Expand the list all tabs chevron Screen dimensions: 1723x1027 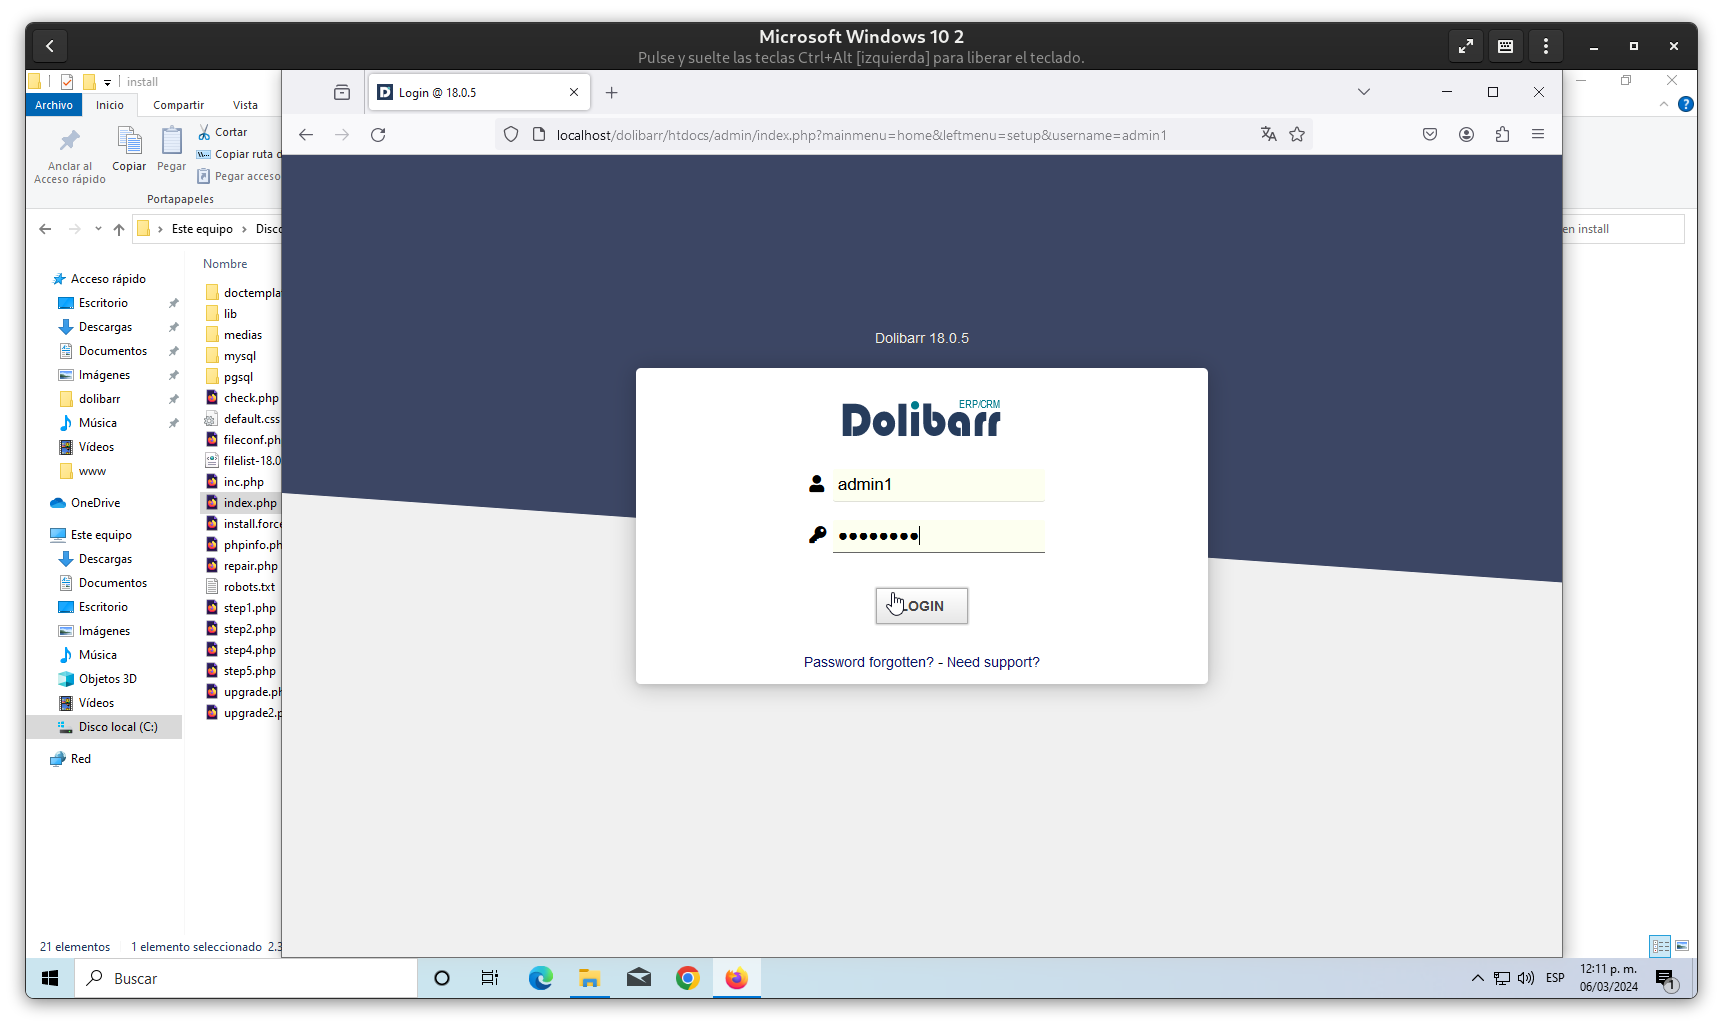[1363, 92]
